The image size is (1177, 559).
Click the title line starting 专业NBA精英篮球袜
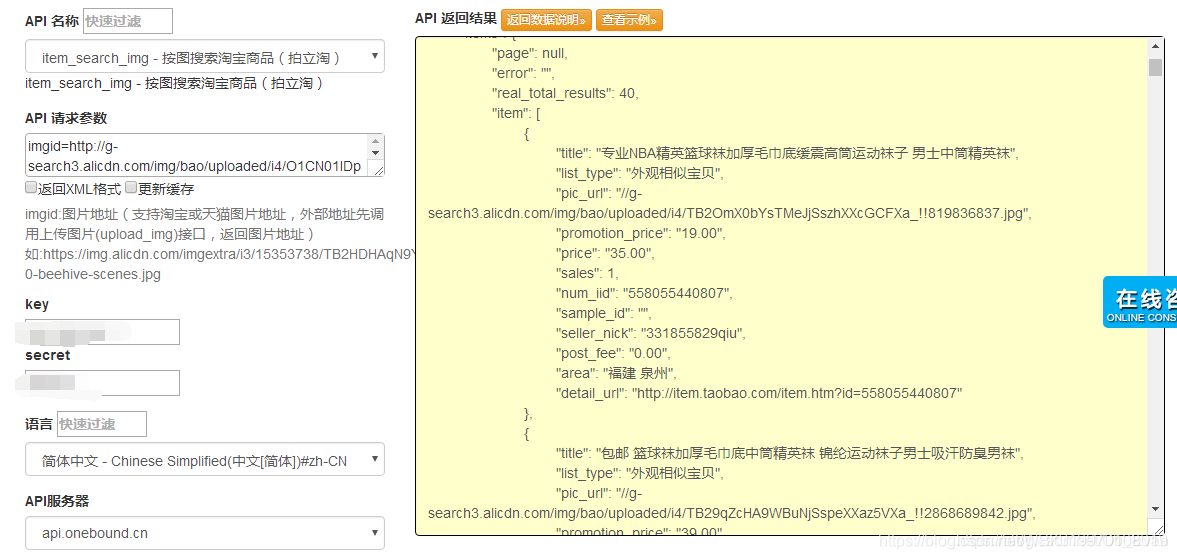[x=787, y=153]
